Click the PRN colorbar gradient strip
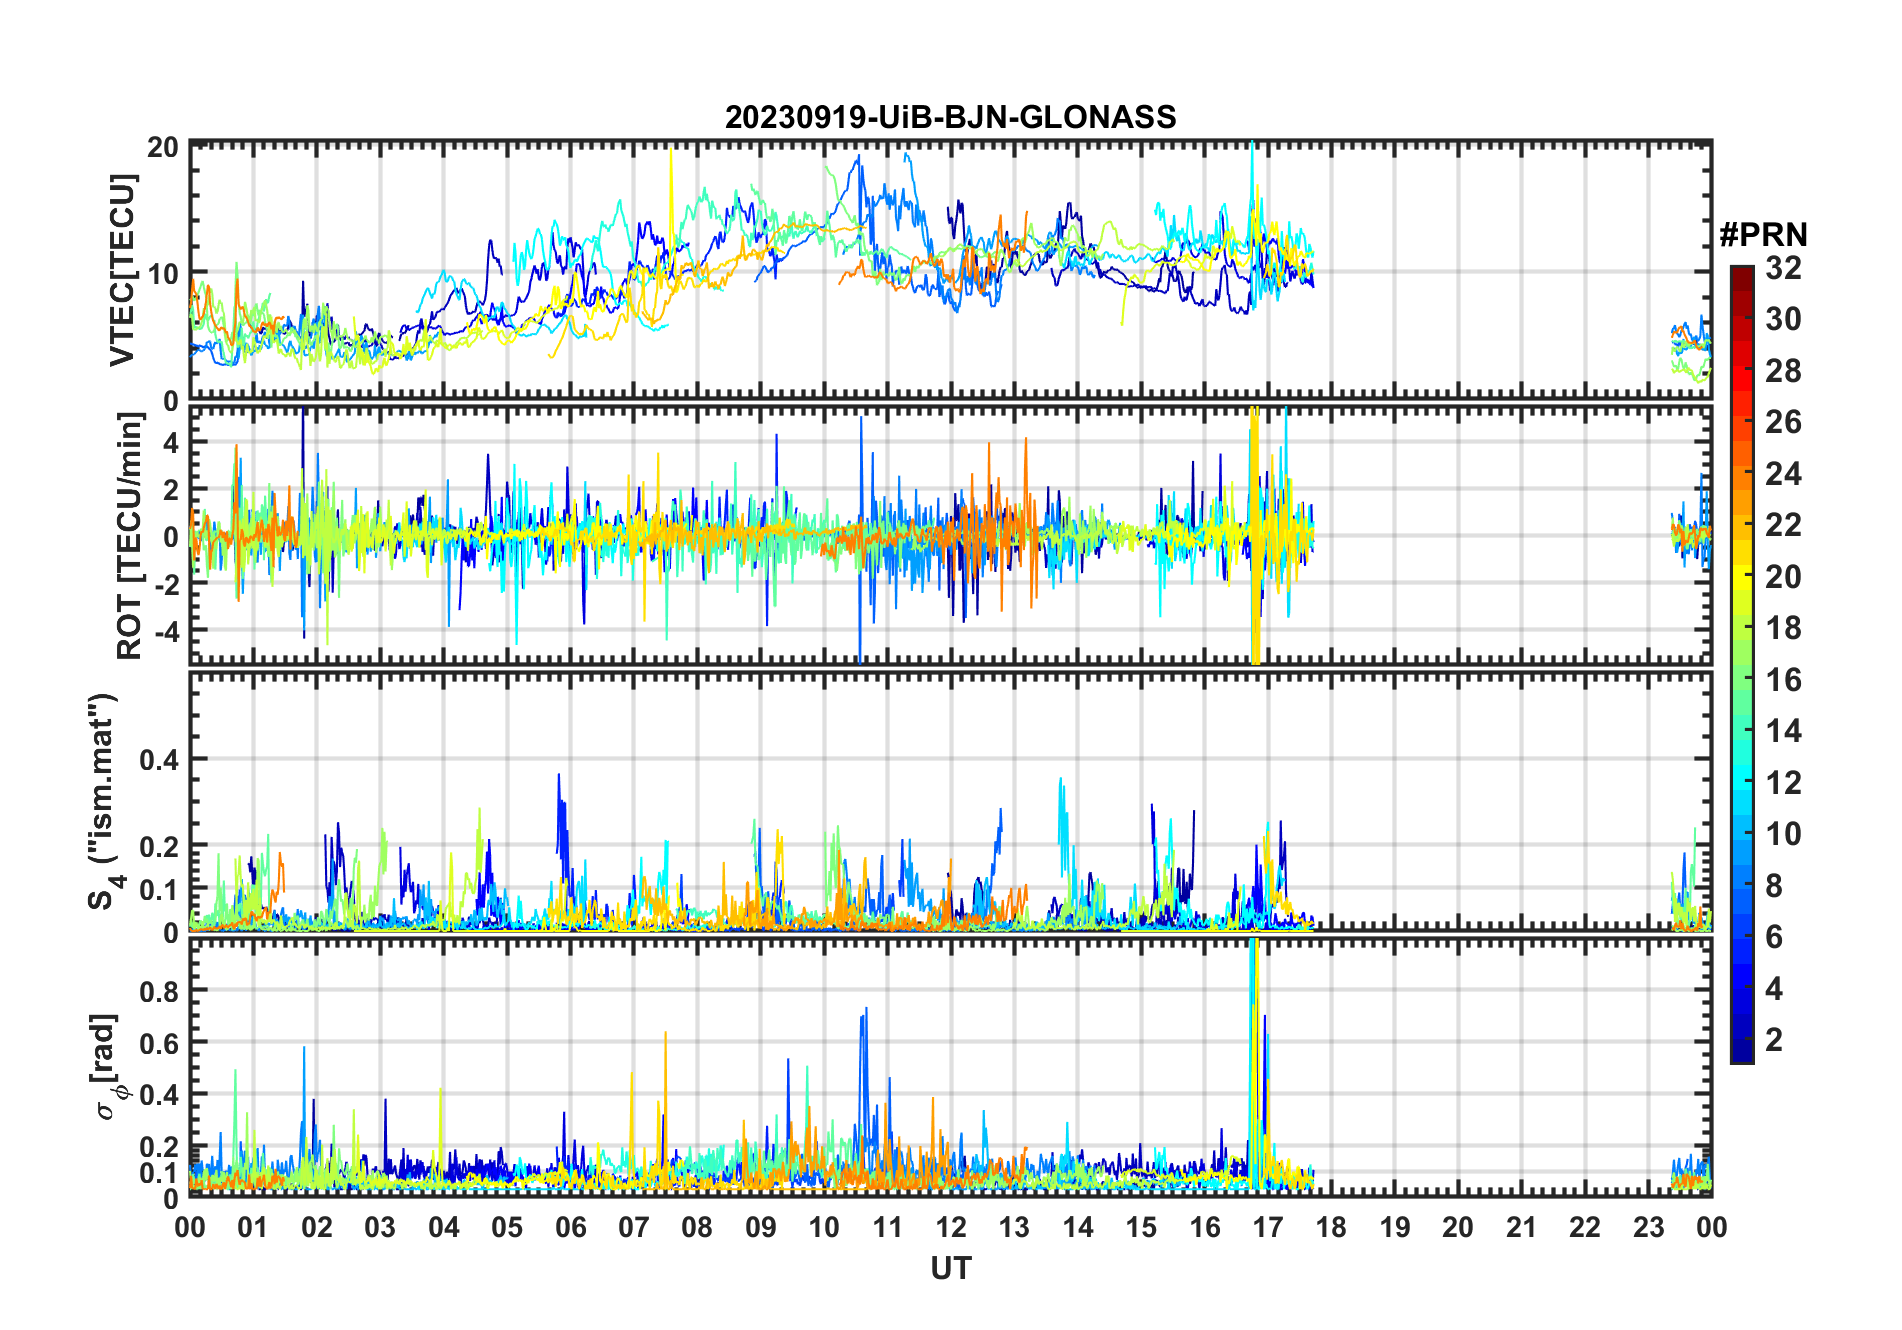 (1741, 664)
